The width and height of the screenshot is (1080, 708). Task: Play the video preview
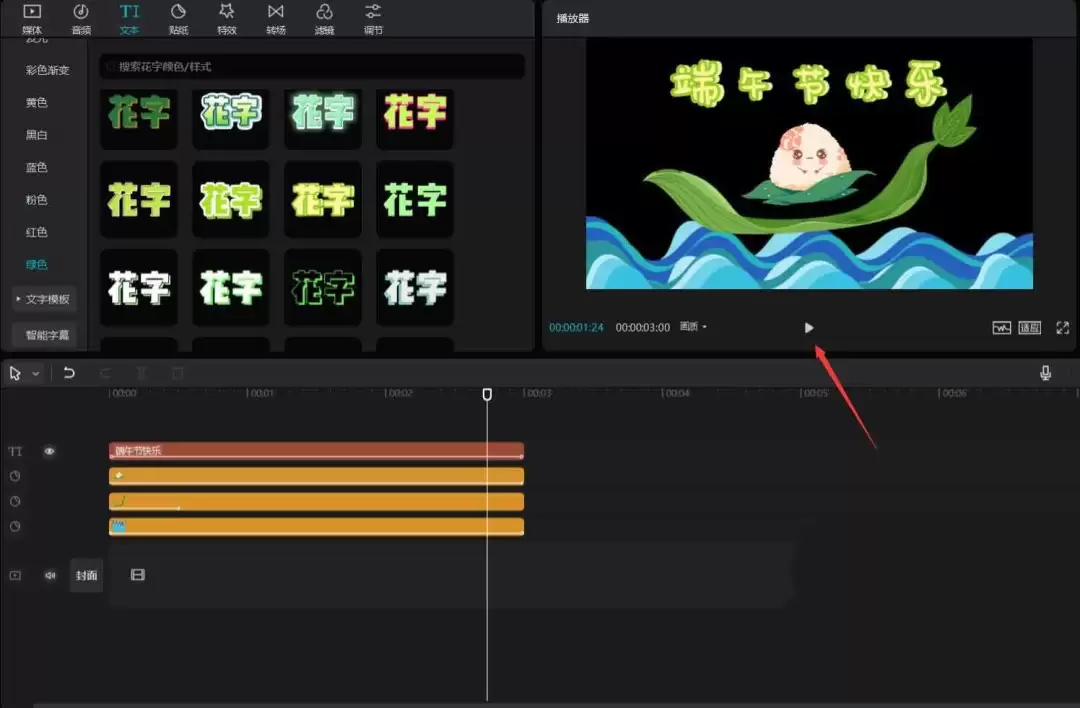click(x=809, y=328)
